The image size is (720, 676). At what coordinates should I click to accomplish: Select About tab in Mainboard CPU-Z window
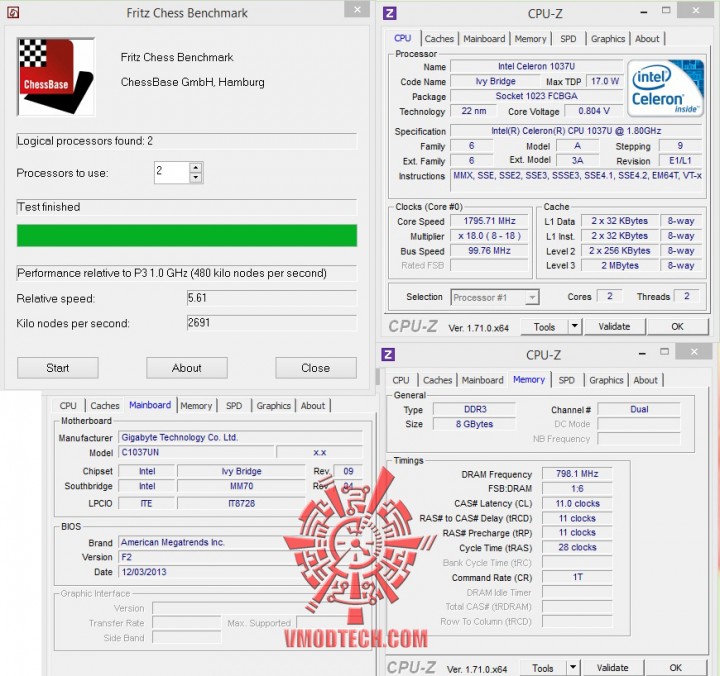[313, 406]
